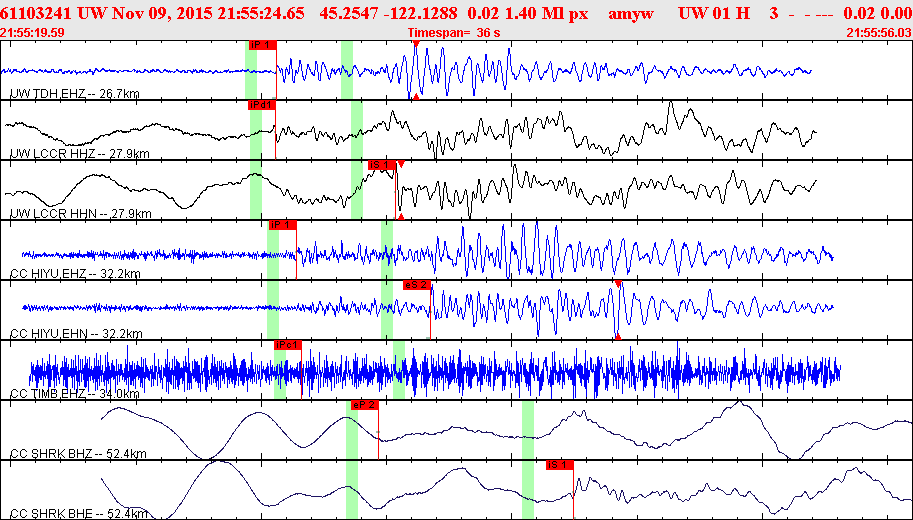Select the 'CC SHRK BHZ -- 52.4km' trace label
Image resolution: width=913 pixels, height=520 pixels.
pos(78,454)
